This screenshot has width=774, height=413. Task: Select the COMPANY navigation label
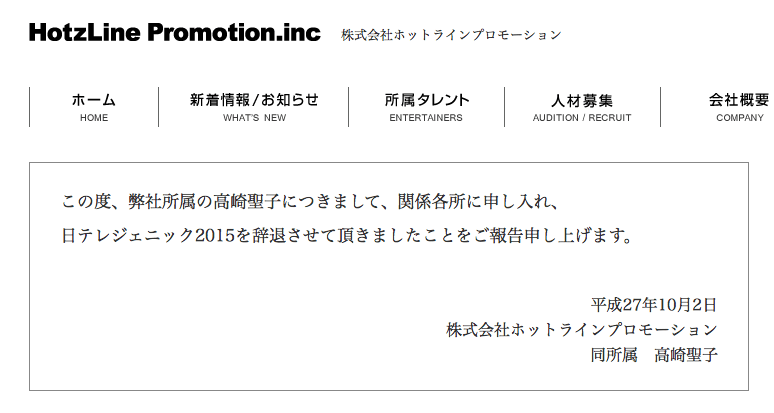(740, 118)
